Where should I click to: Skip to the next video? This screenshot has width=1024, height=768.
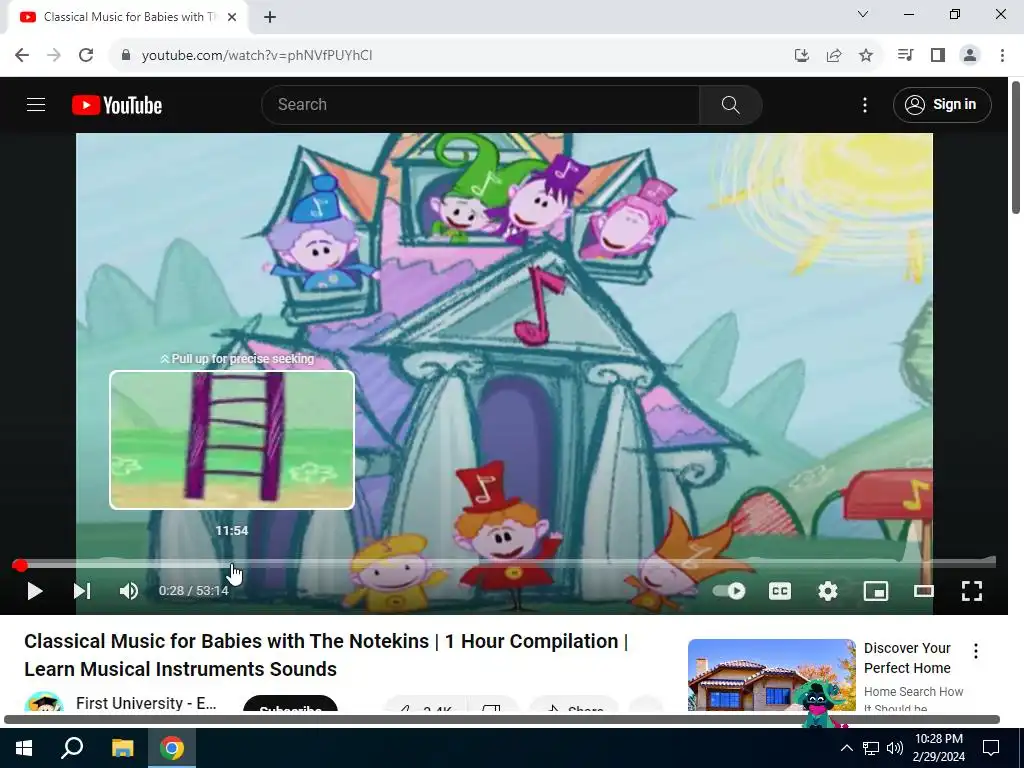pos(82,591)
